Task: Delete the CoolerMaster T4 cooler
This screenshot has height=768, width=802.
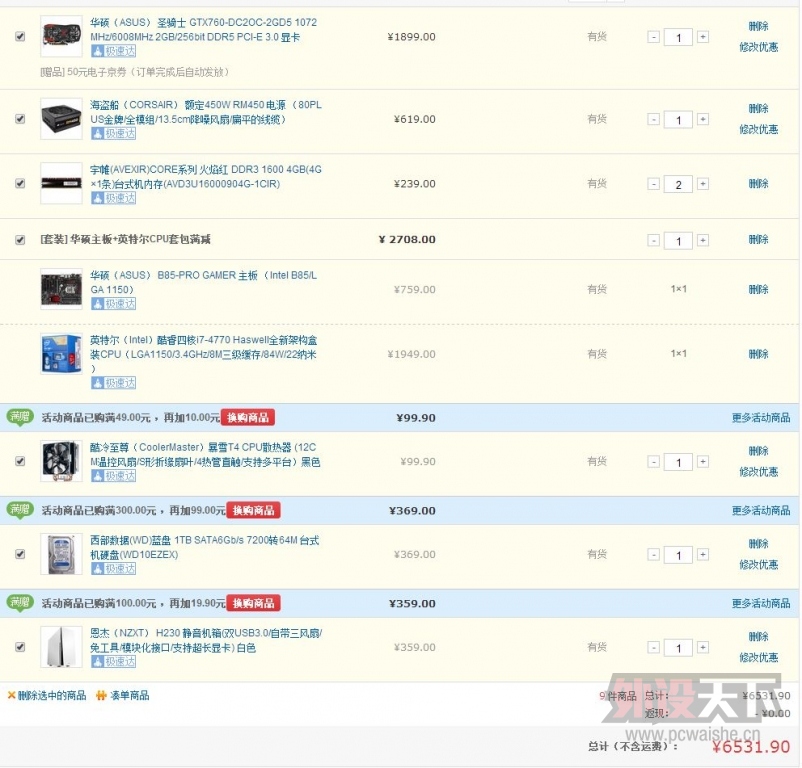Action: click(758, 451)
